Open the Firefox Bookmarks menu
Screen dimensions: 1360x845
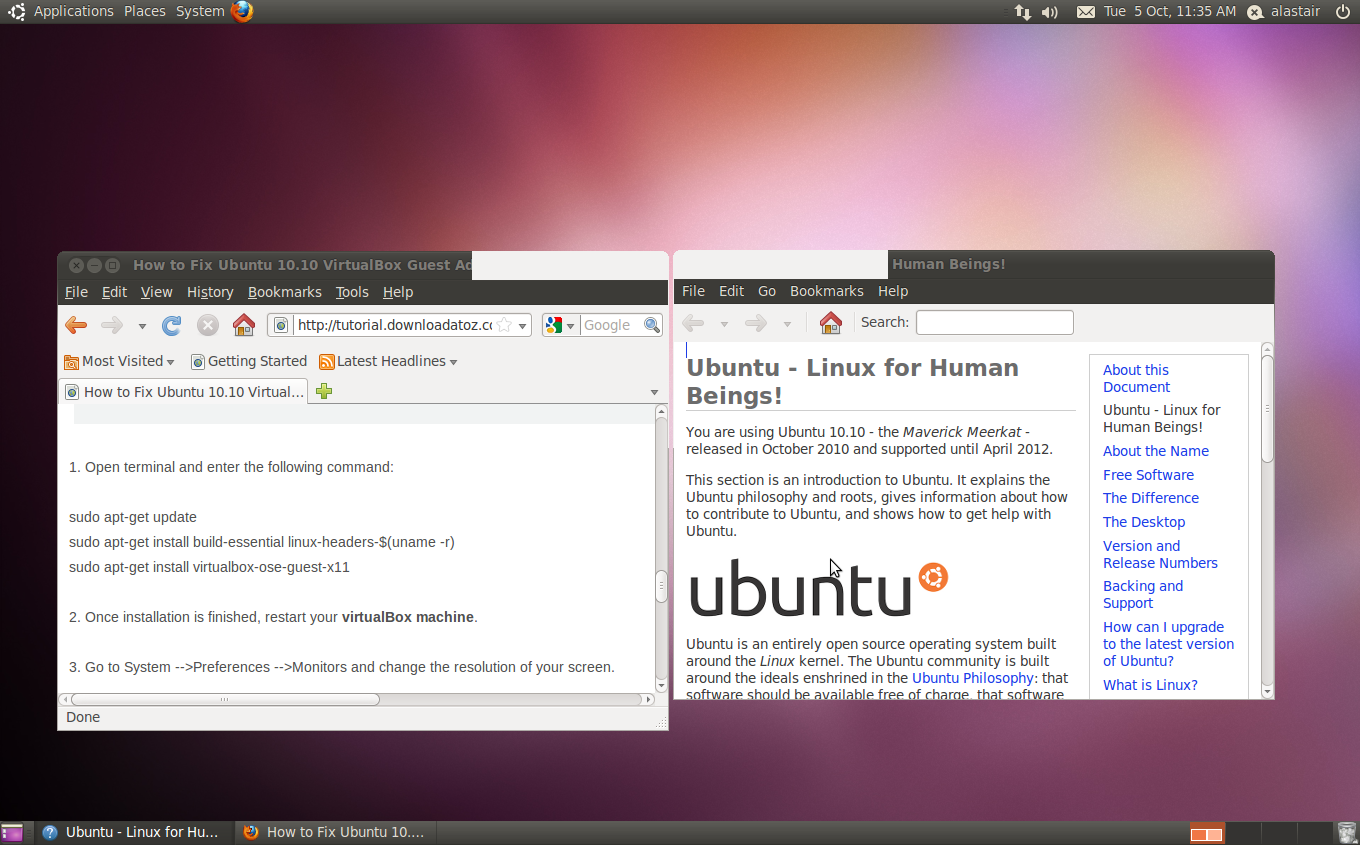coord(285,292)
